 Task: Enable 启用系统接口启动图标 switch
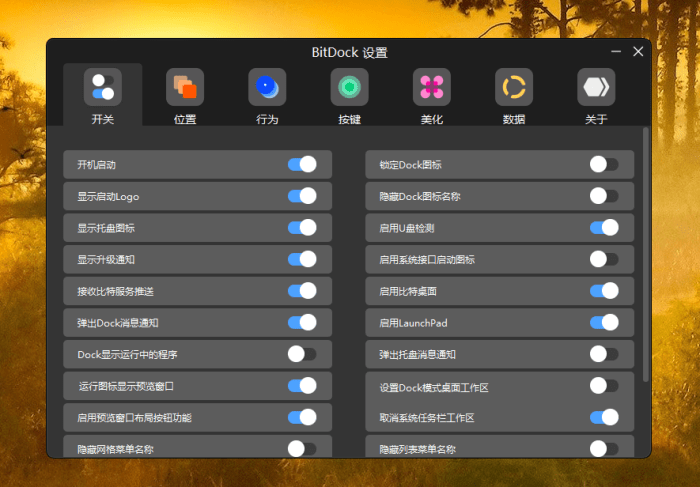pyautogui.click(x=604, y=259)
